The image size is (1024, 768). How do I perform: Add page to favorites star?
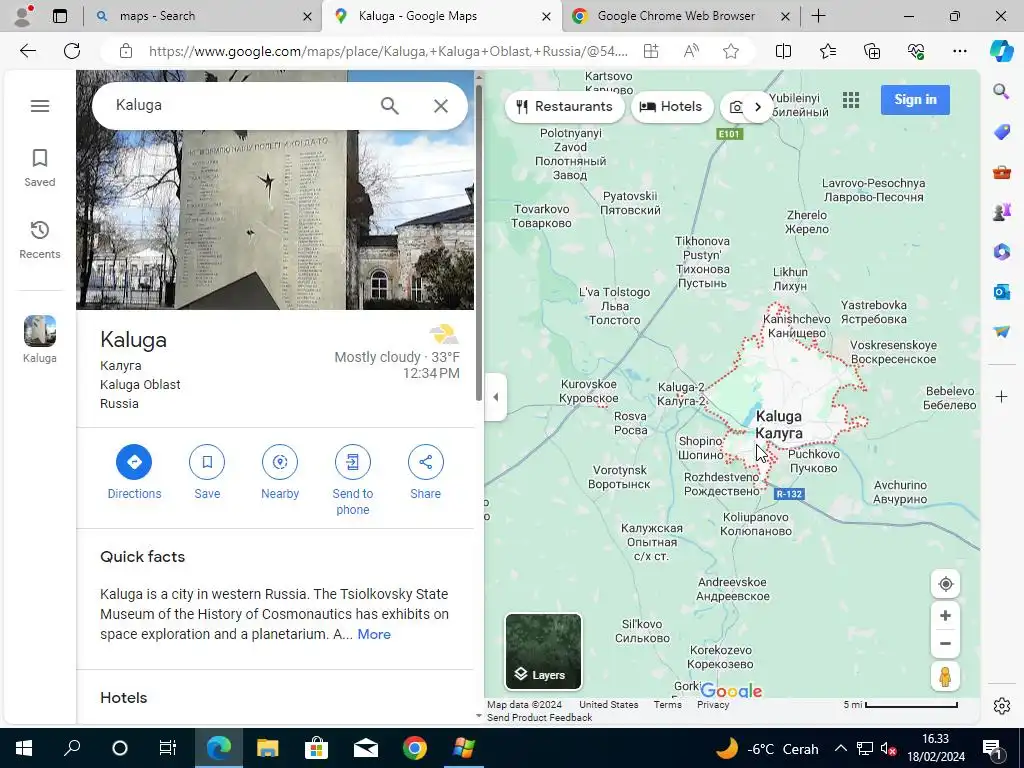(731, 51)
